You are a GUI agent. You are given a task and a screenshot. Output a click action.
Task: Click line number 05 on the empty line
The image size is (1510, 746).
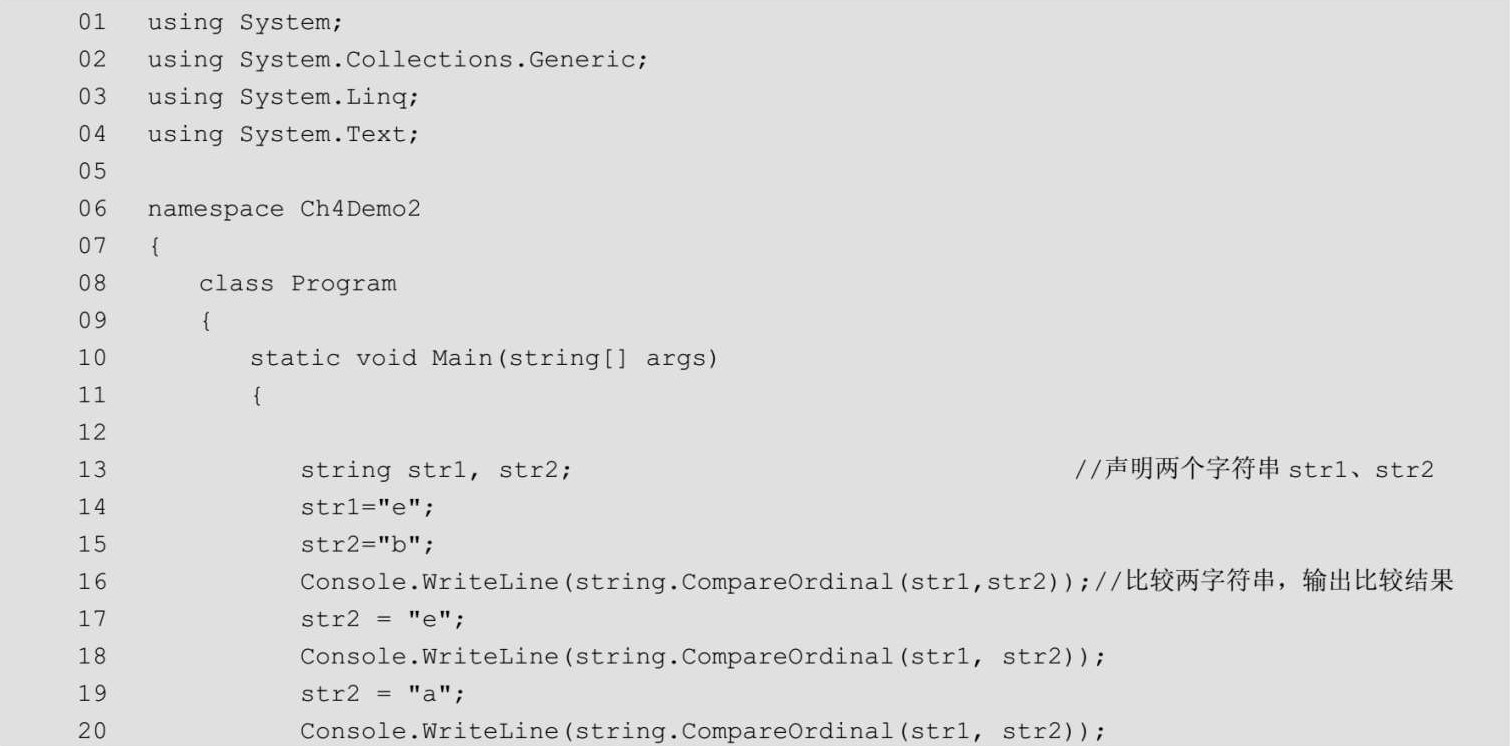[91, 171]
